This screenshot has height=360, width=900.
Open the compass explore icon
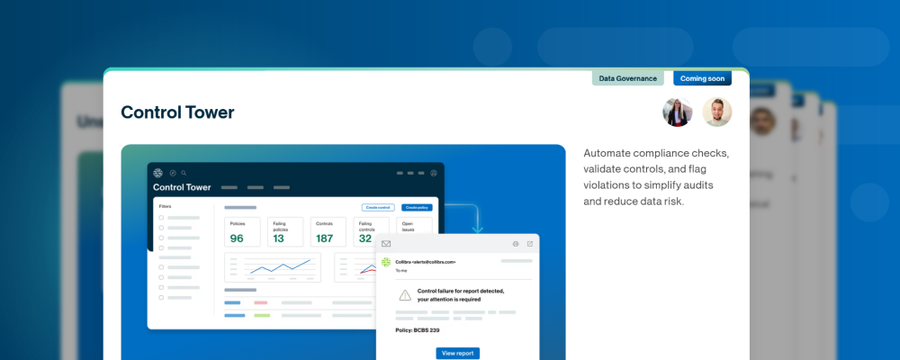pos(173,173)
